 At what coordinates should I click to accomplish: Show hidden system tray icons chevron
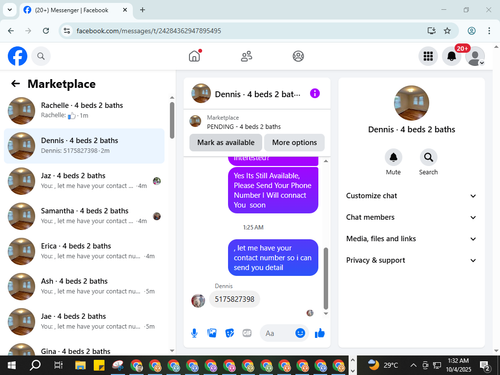(x=413, y=365)
